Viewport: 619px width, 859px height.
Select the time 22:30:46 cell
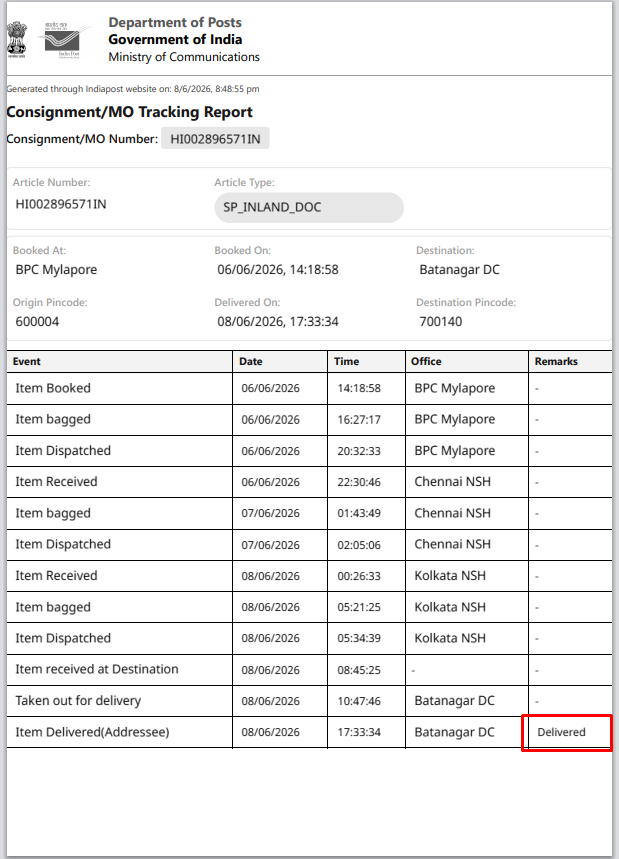pos(366,482)
